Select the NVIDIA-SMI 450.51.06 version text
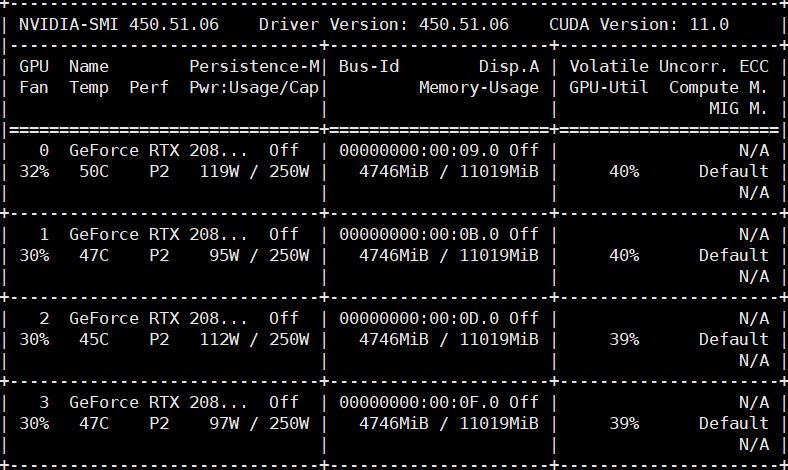The height and width of the screenshot is (470, 788). pos(119,25)
